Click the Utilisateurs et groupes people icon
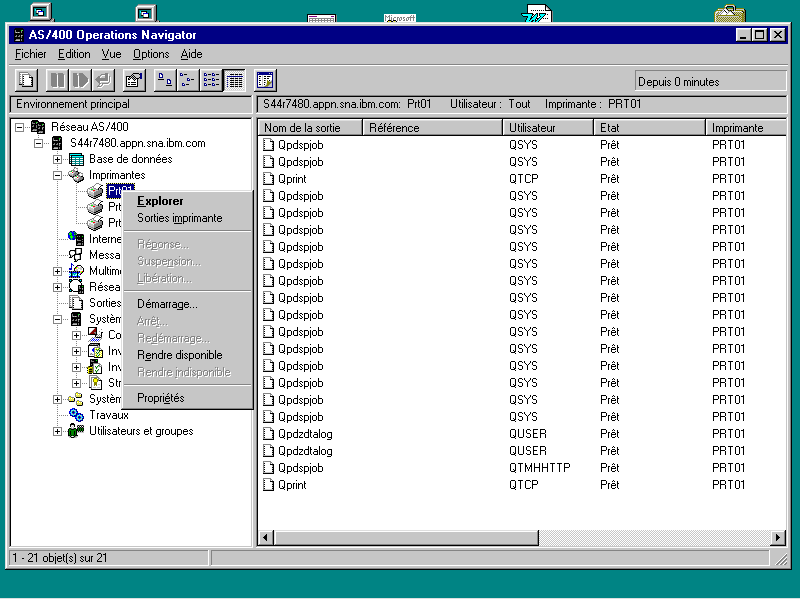The image size is (800, 600). pos(77,431)
